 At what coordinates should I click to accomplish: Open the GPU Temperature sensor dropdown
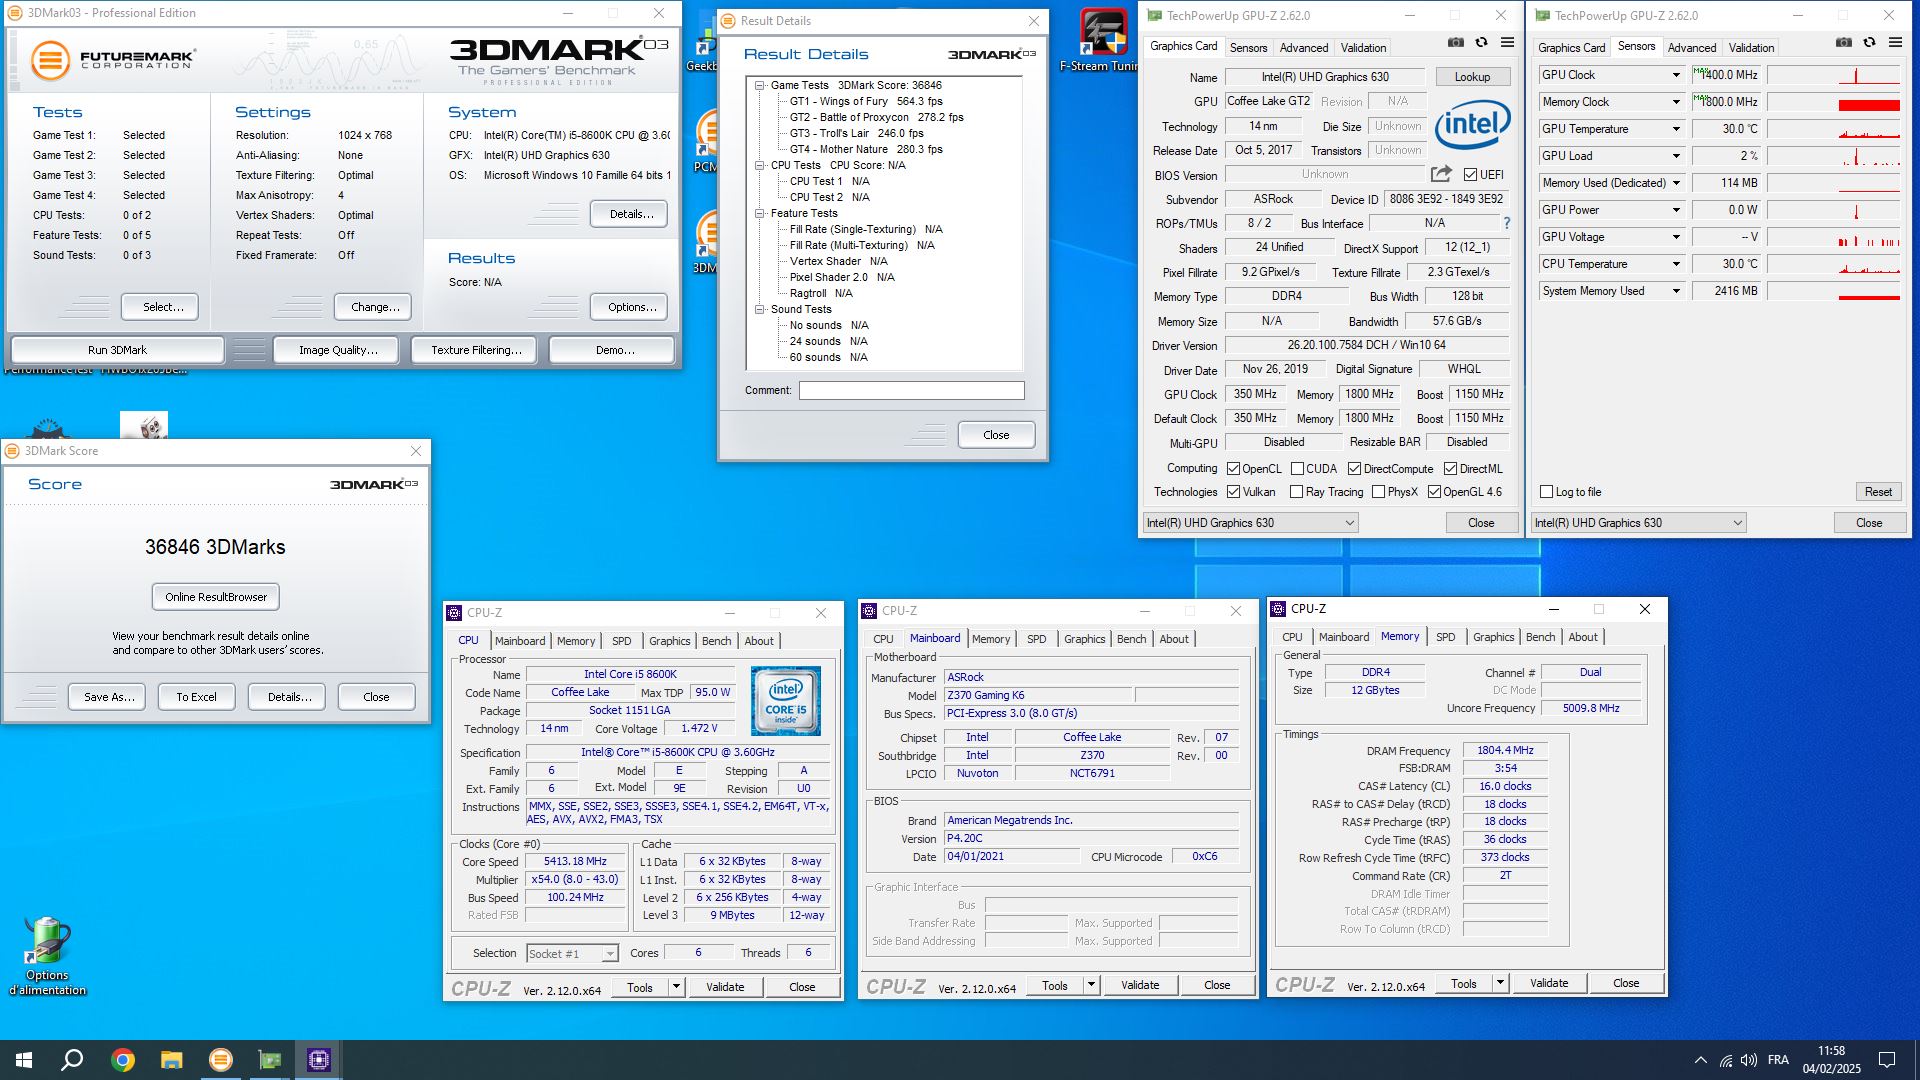tap(1677, 129)
